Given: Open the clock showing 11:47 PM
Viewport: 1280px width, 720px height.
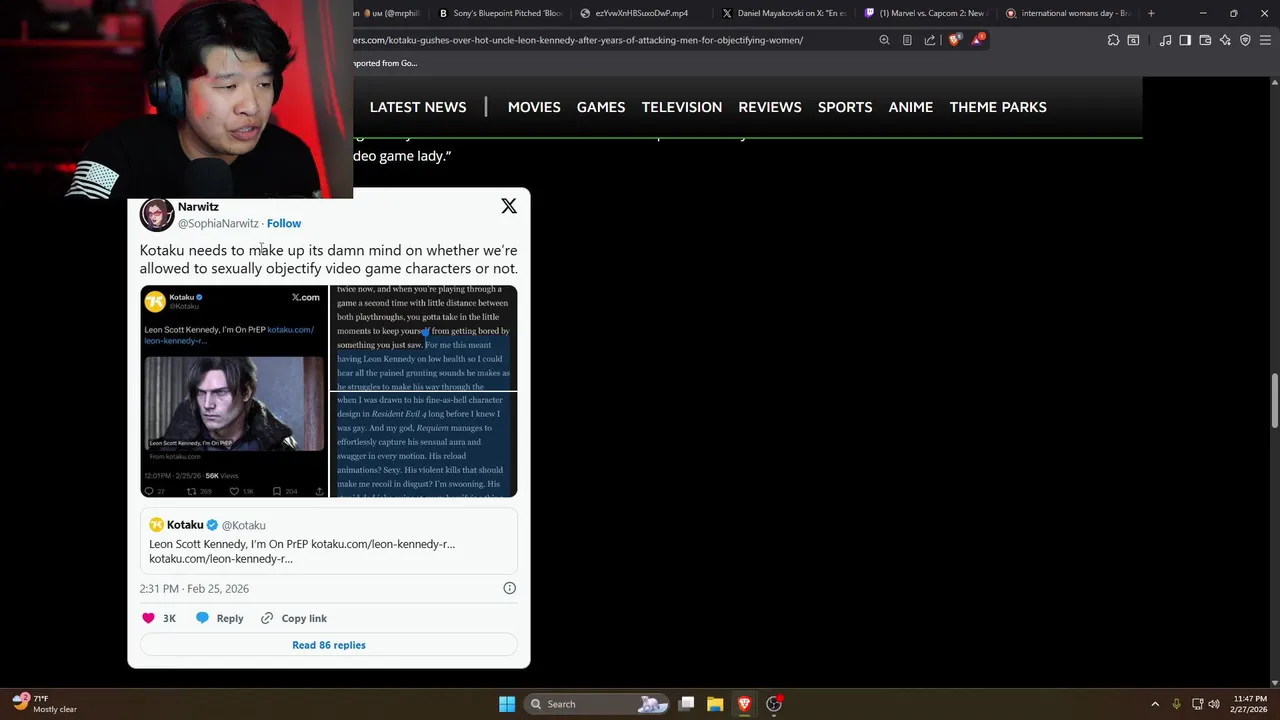Looking at the screenshot, I should coord(1250,704).
